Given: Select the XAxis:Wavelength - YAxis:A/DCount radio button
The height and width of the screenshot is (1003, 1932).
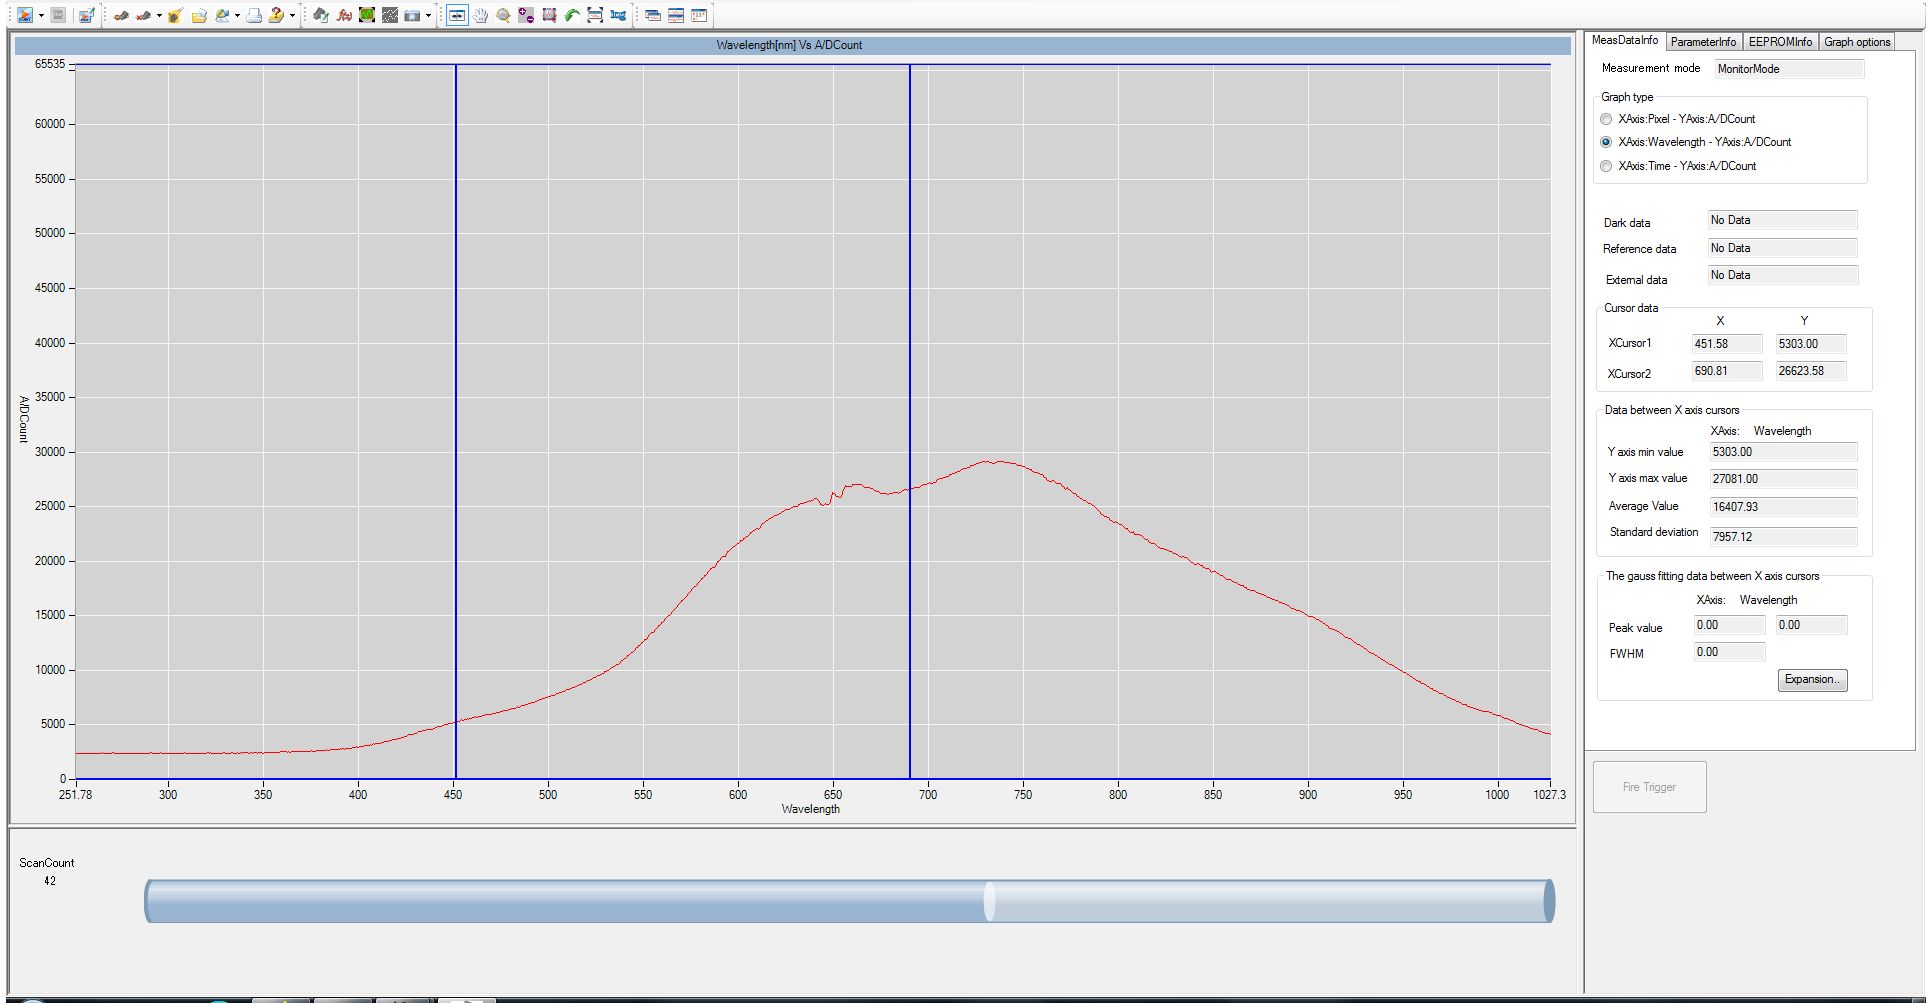Looking at the screenshot, I should [x=1606, y=142].
